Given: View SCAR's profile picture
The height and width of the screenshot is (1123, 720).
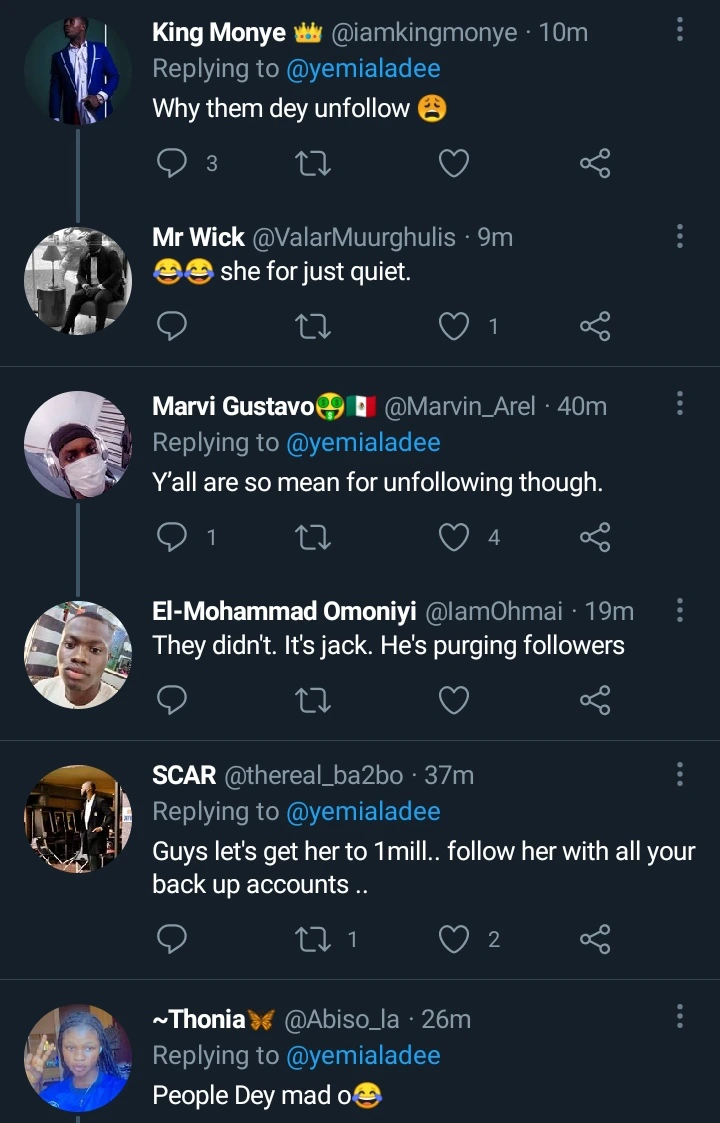Looking at the screenshot, I should pos(77,817).
